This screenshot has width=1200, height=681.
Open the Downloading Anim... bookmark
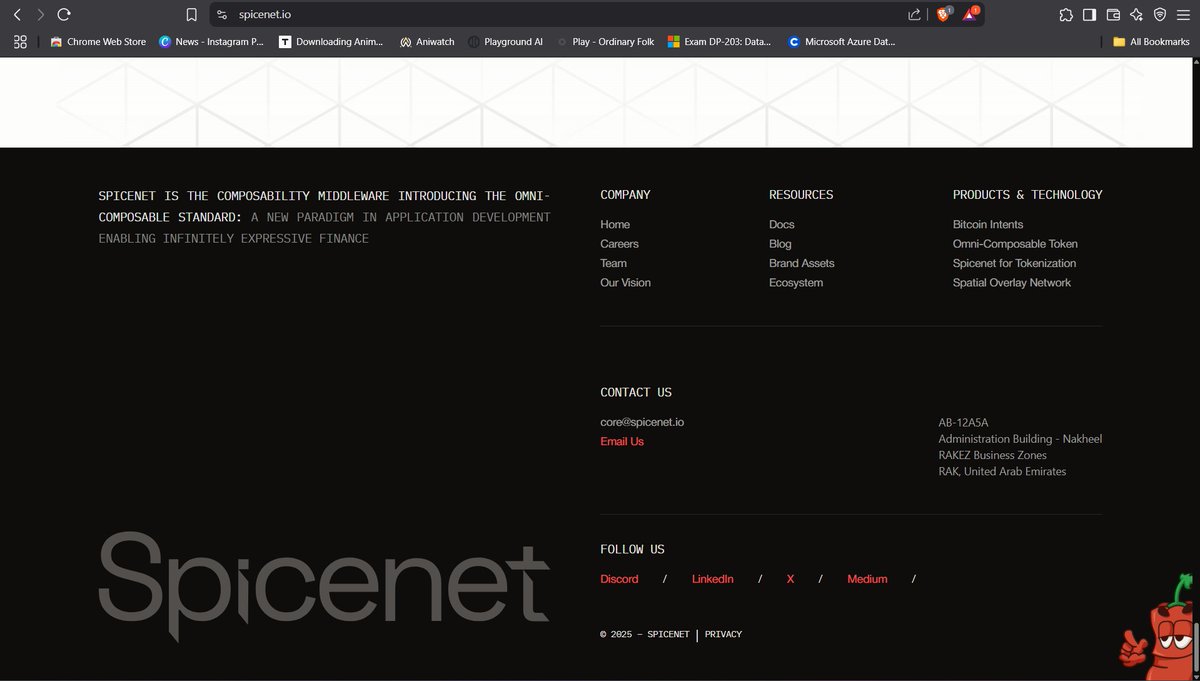click(x=331, y=42)
